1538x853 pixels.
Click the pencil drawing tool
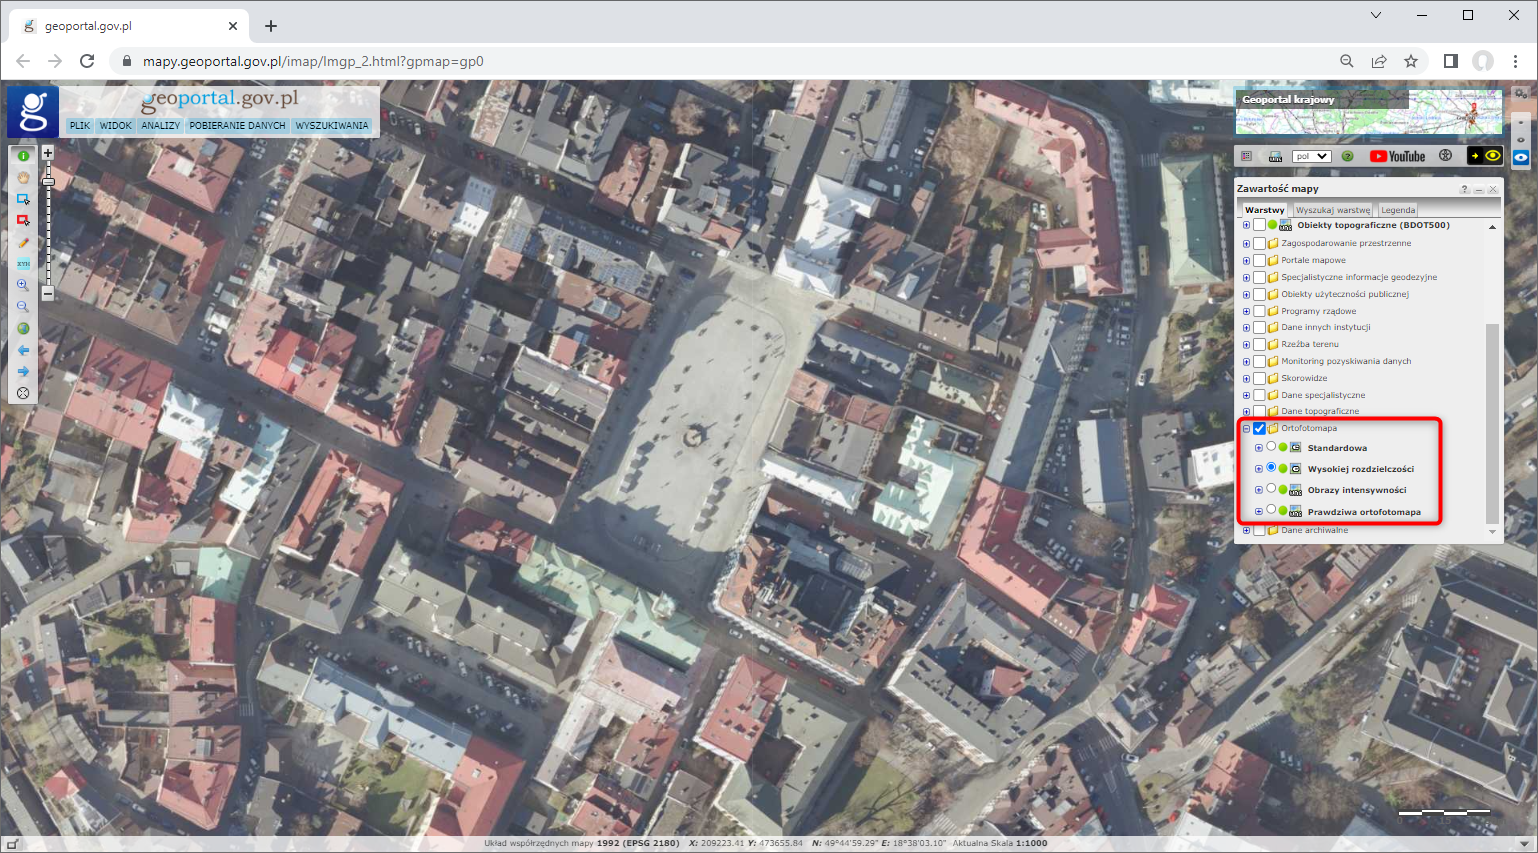(23, 242)
